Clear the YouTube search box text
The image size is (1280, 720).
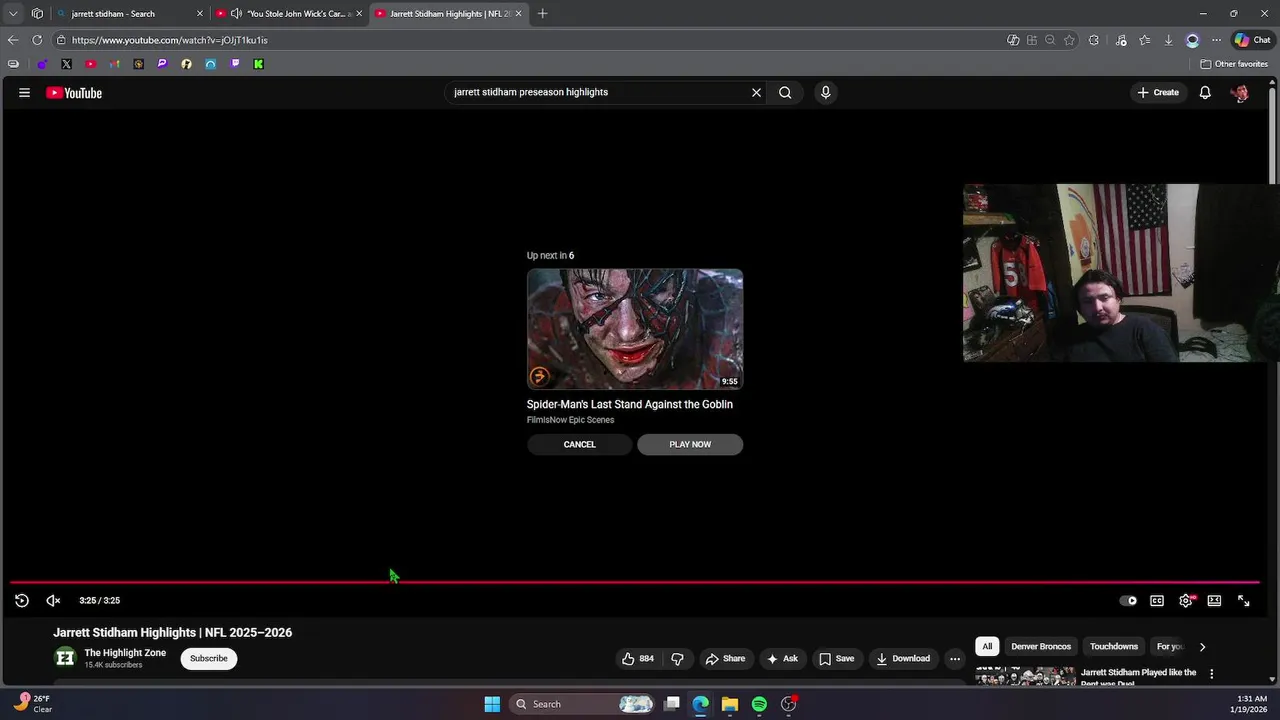(756, 92)
